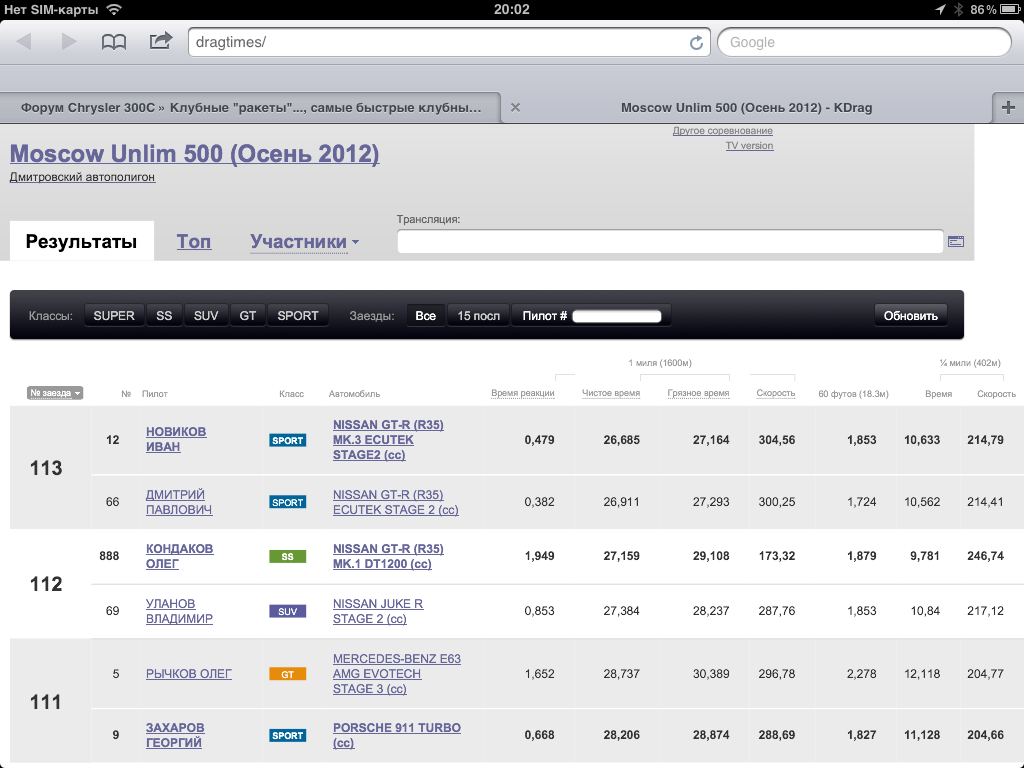Add a new tab with plus button
Screen dimensions: 1024x768
click(x=1008, y=108)
